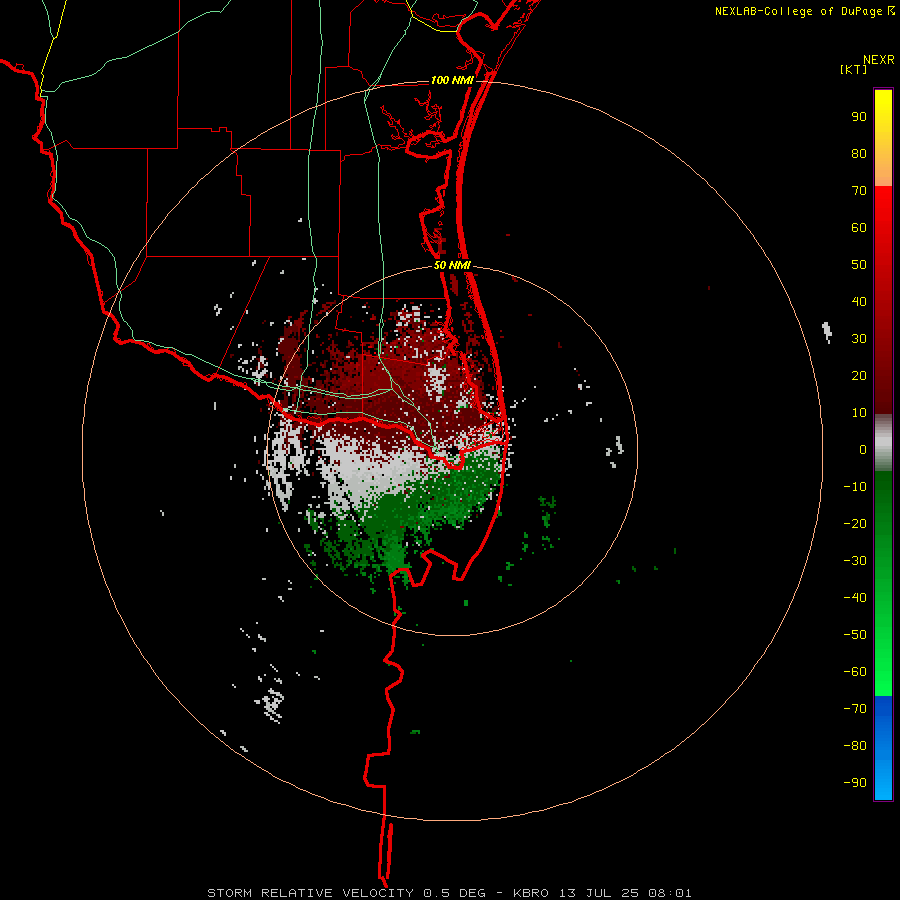Click the NEXR label above the color scale

click(879, 60)
